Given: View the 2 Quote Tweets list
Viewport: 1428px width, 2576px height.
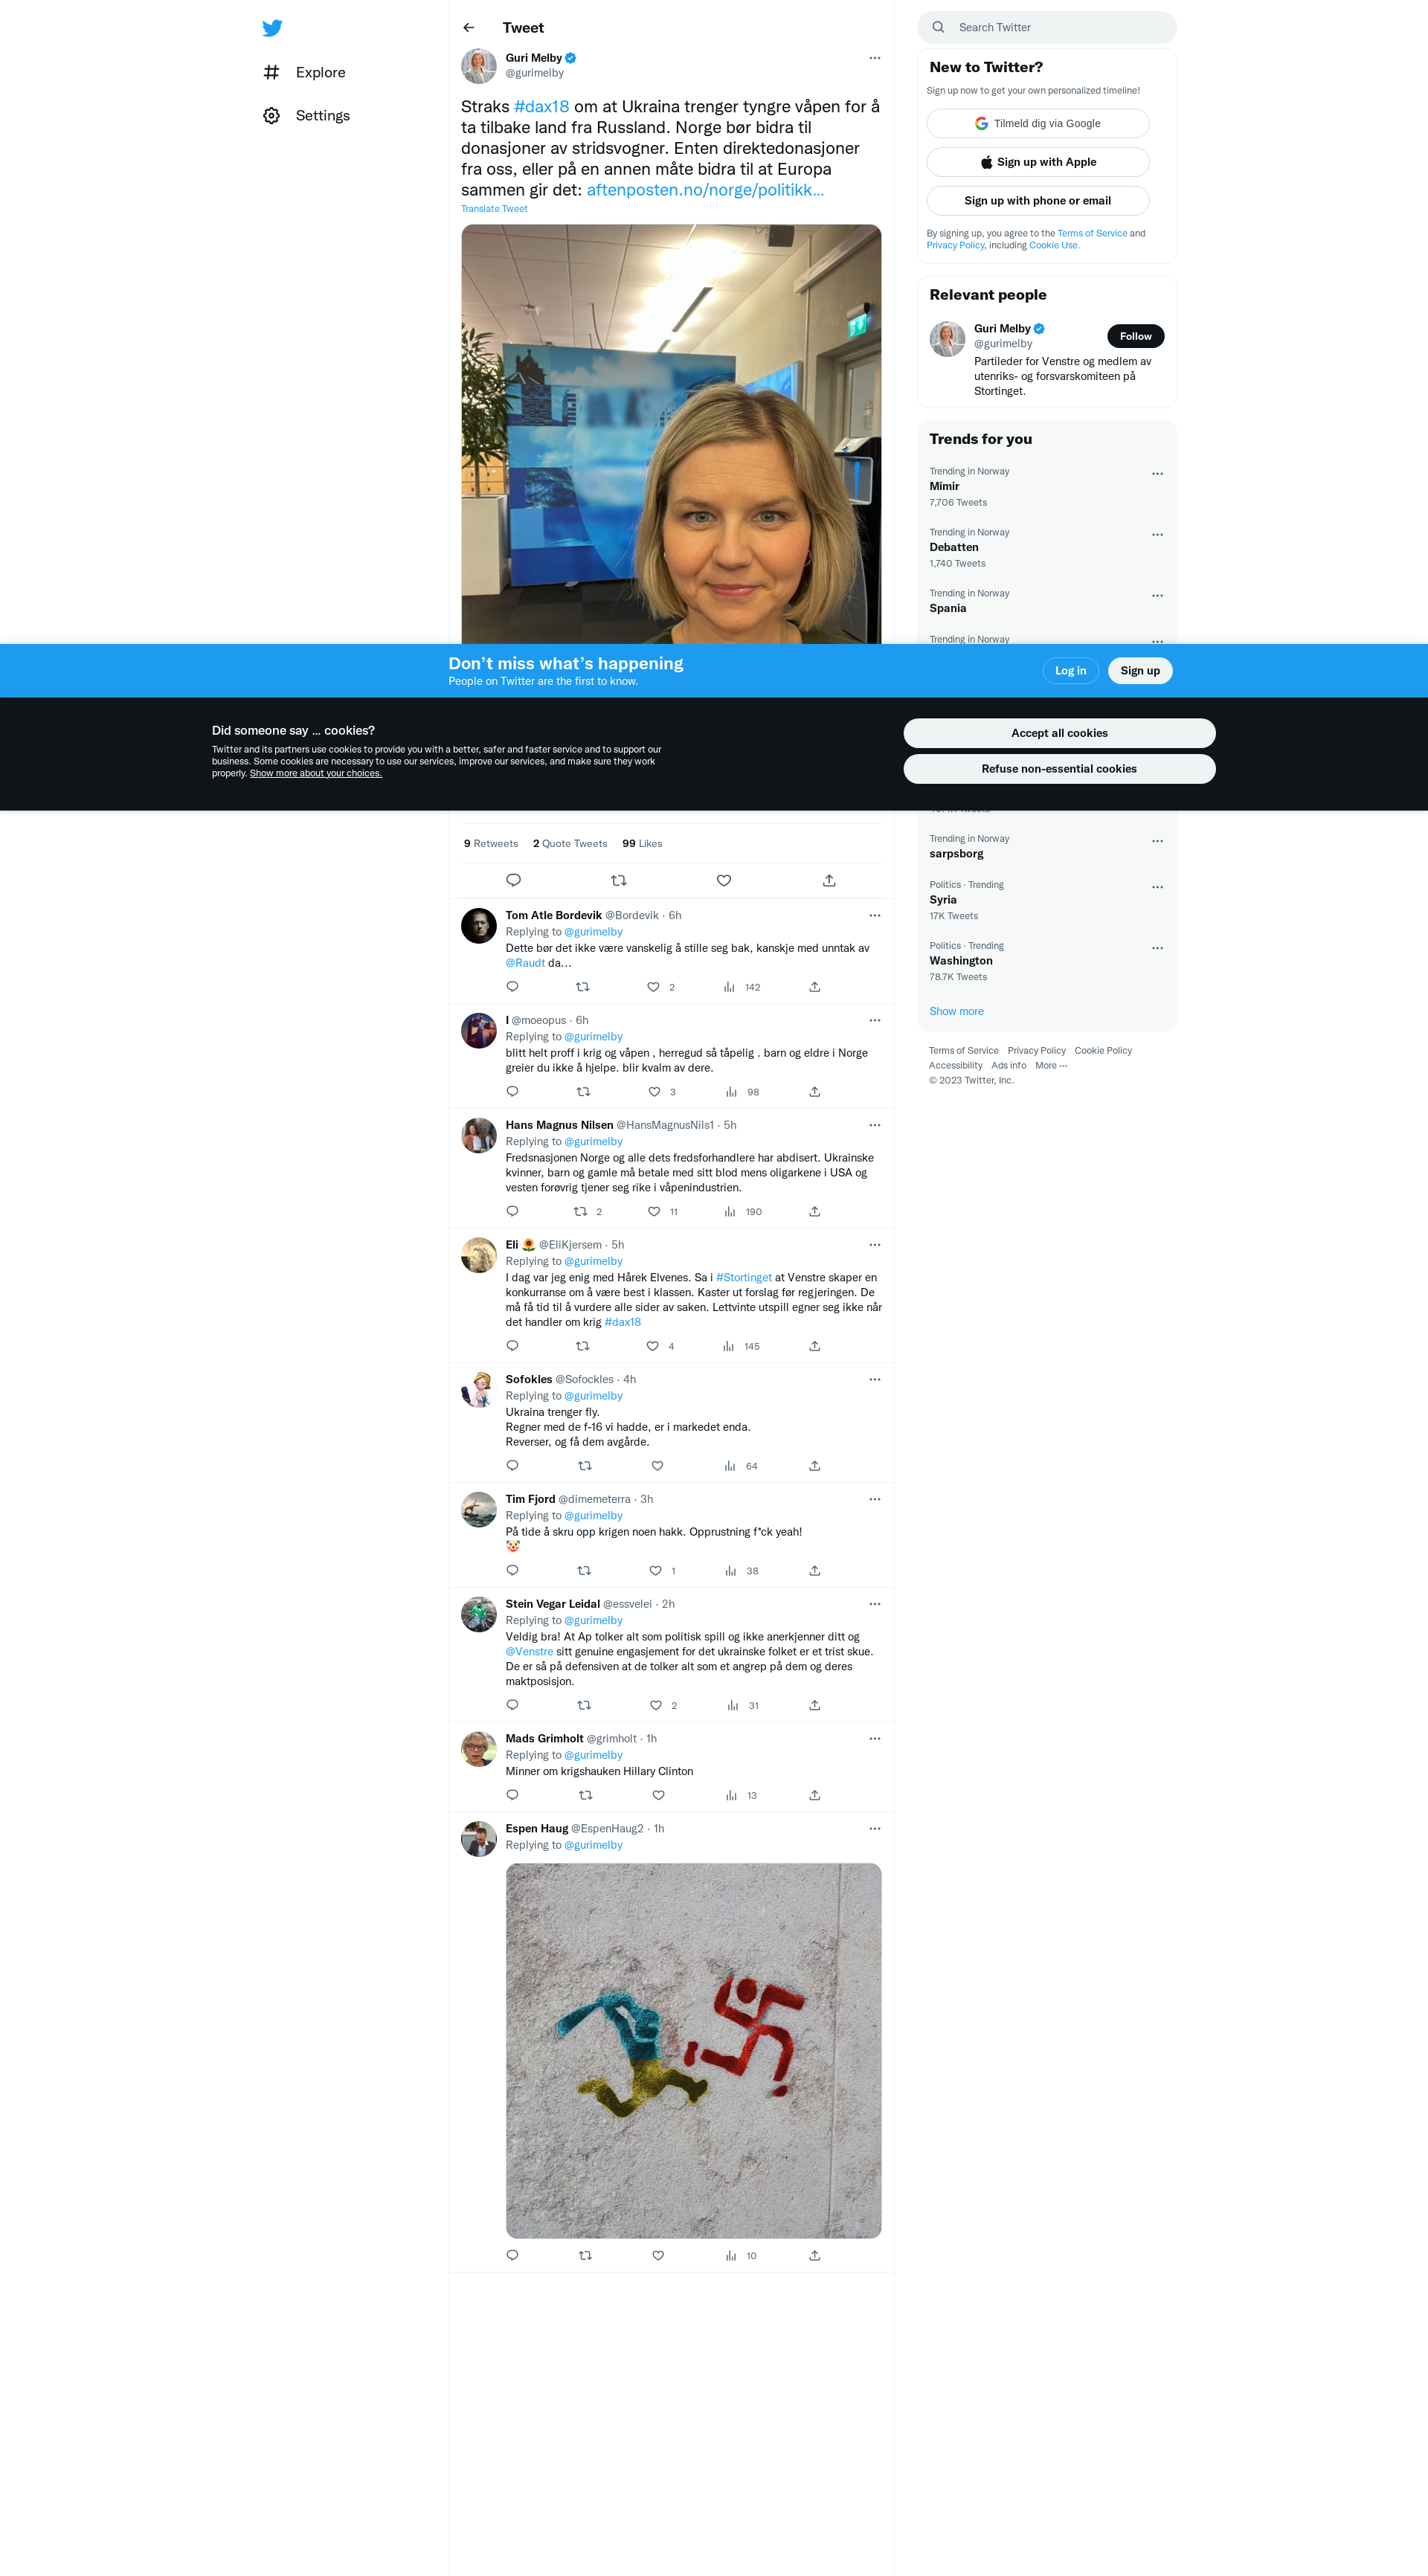Looking at the screenshot, I should click(570, 844).
